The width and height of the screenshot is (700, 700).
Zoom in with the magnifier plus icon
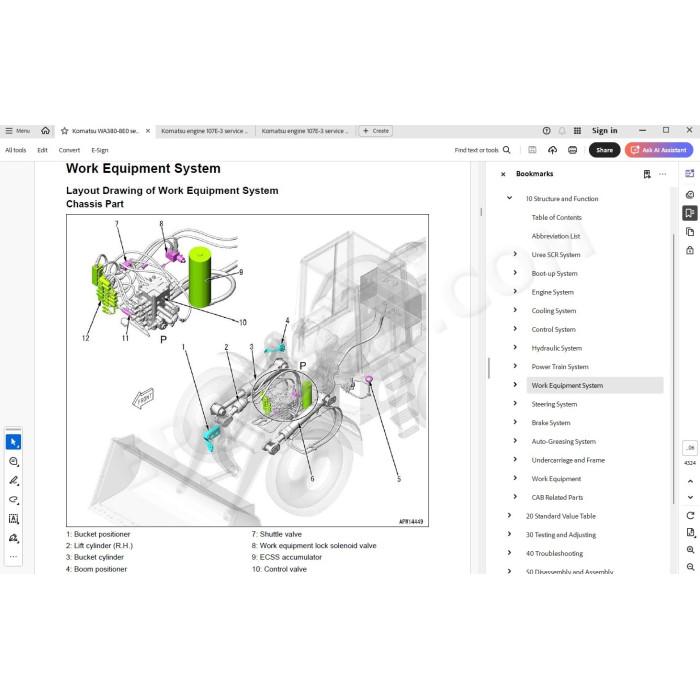pyautogui.click(x=690, y=550)
